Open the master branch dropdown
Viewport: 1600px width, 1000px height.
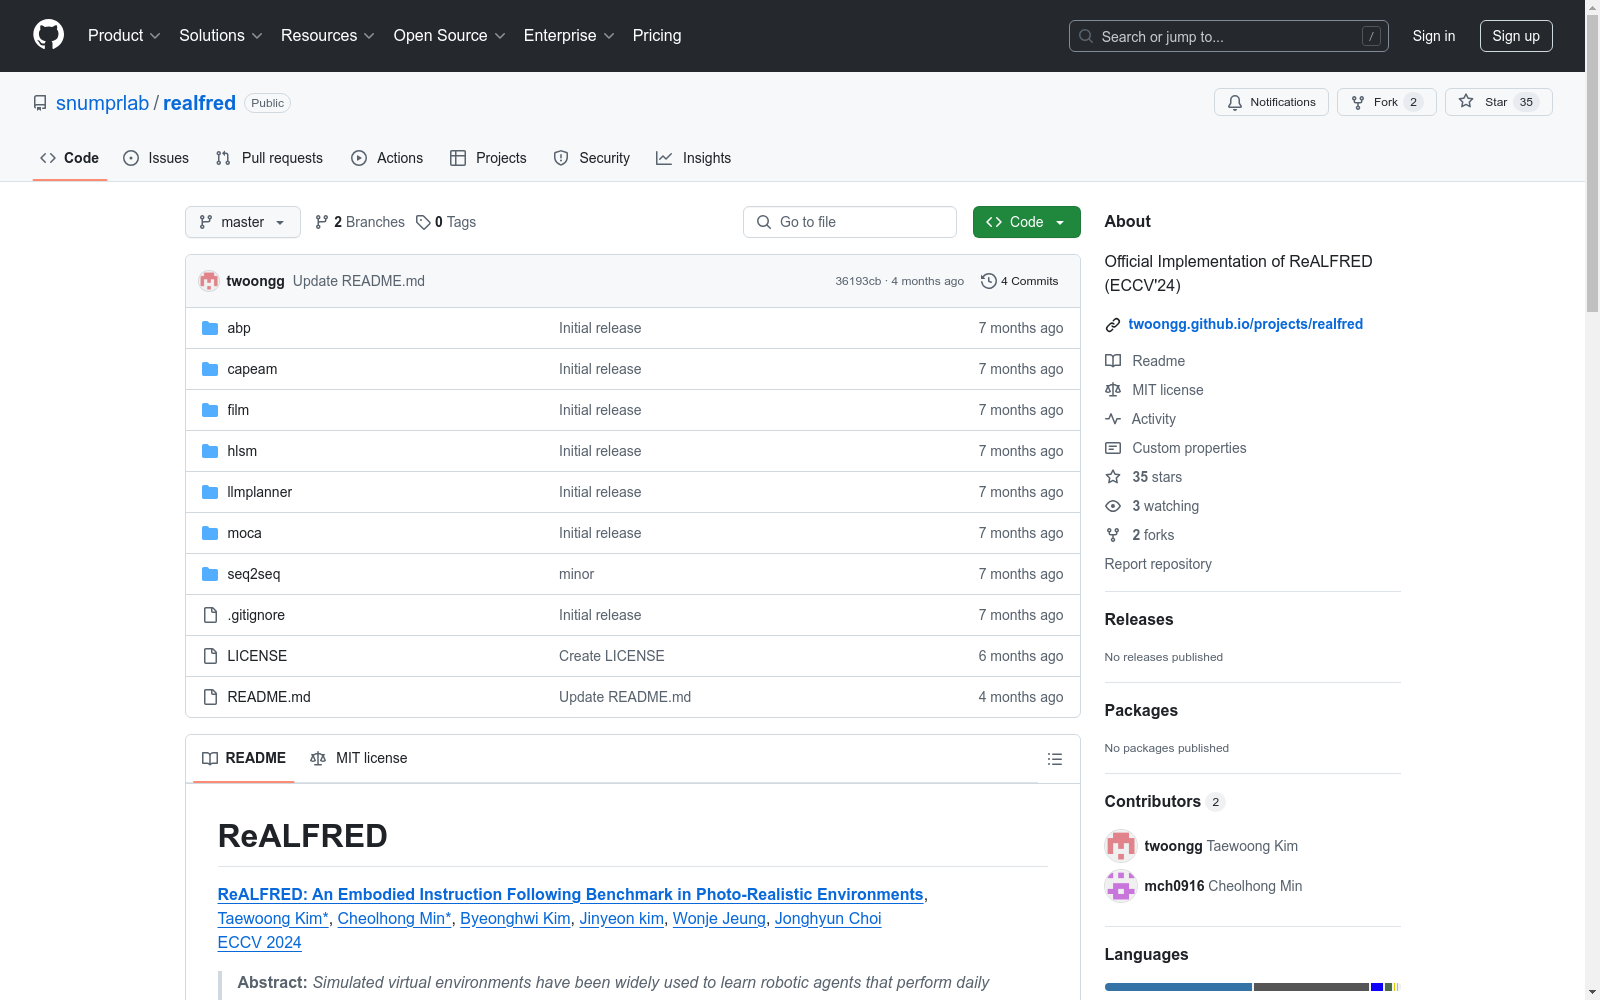[243, 222]
